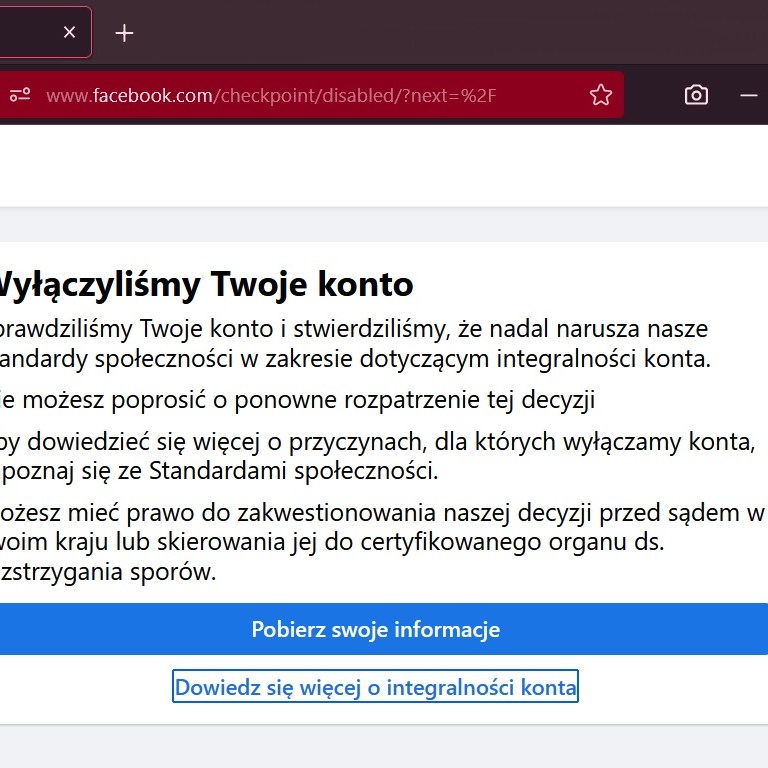Open Dowiedz się więcej o integralności konta link
The height and width of the screenshot is (768, 768).
point(375,687)
